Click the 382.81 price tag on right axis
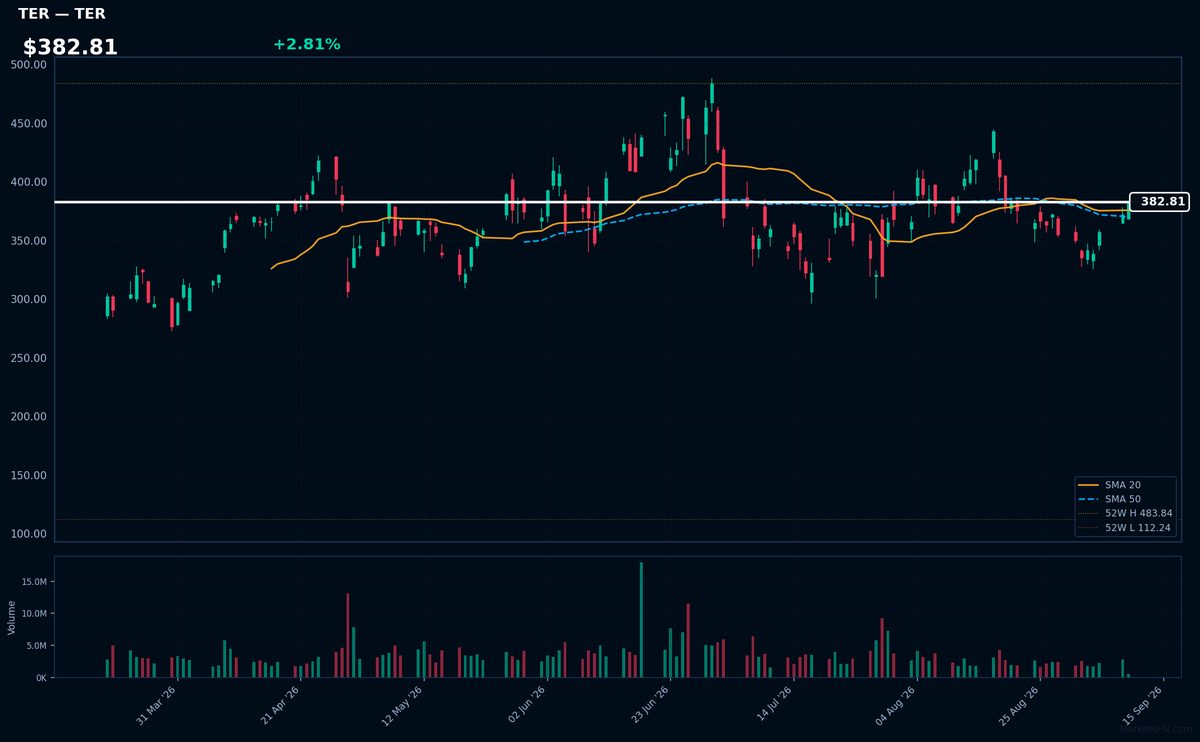Image resolution: width=1200 pixels, height=742 pixels. pos(1159,202)
